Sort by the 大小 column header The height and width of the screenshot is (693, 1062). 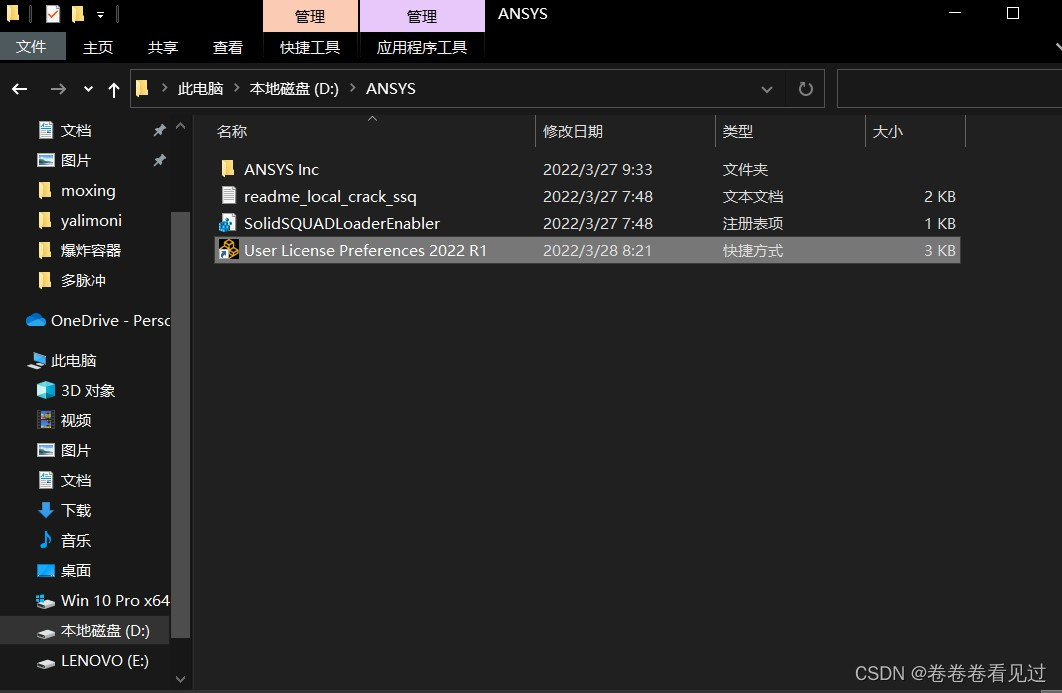point(888,131)
